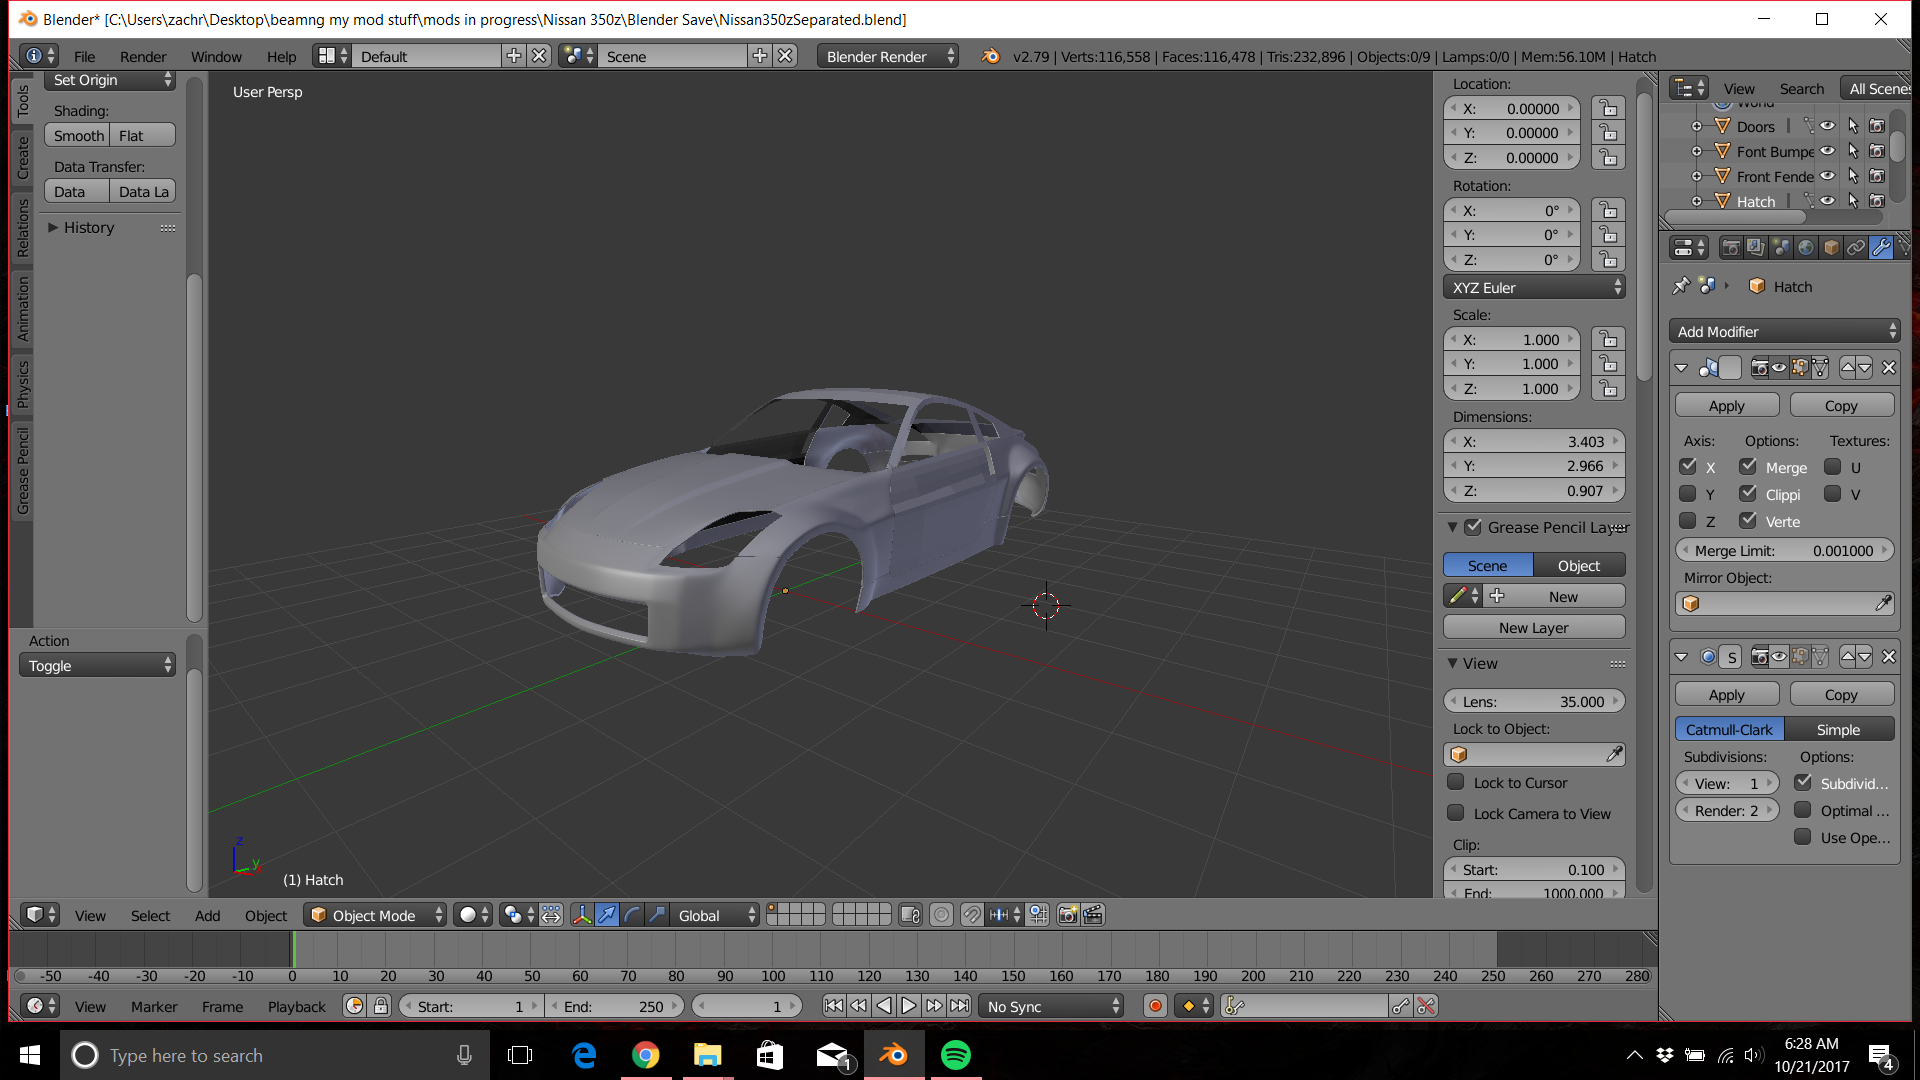
Task: Toggle auto keyframe record button
Action: 1155,1006
